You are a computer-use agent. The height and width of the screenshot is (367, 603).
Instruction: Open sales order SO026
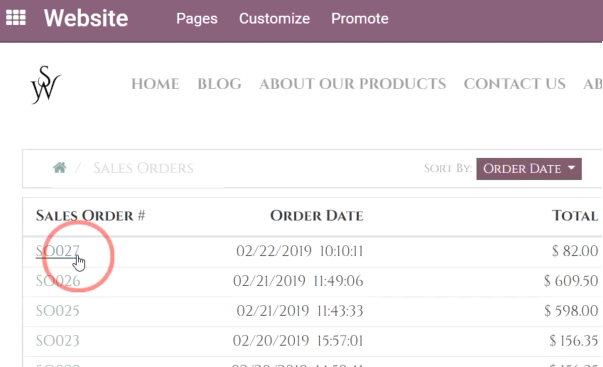58,281
